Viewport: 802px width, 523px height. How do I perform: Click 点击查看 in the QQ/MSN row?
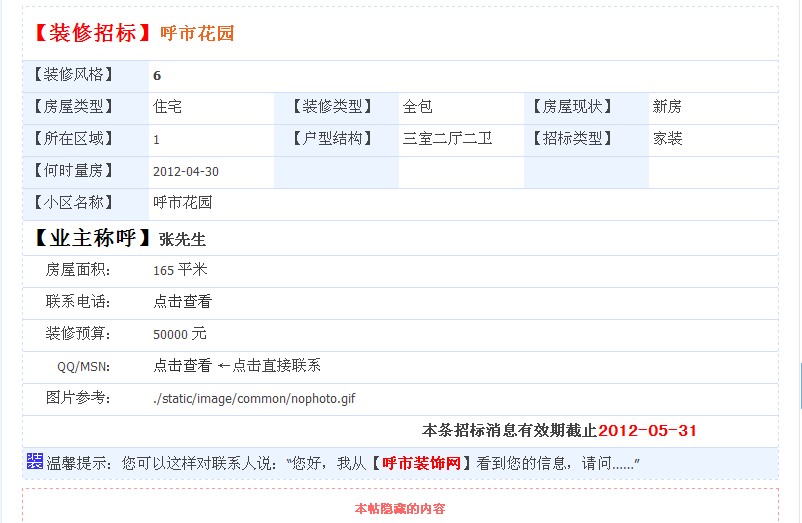point(182,366)
